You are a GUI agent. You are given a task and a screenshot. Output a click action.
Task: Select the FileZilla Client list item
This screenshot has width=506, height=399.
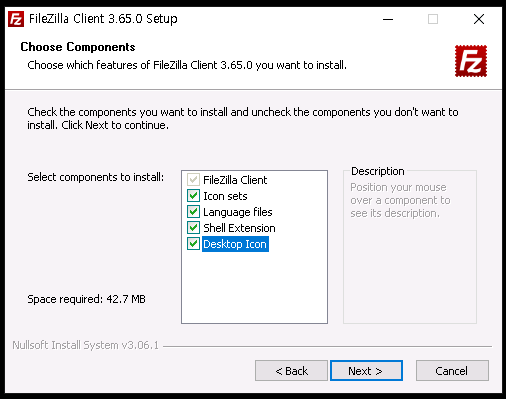pos(235,180)
